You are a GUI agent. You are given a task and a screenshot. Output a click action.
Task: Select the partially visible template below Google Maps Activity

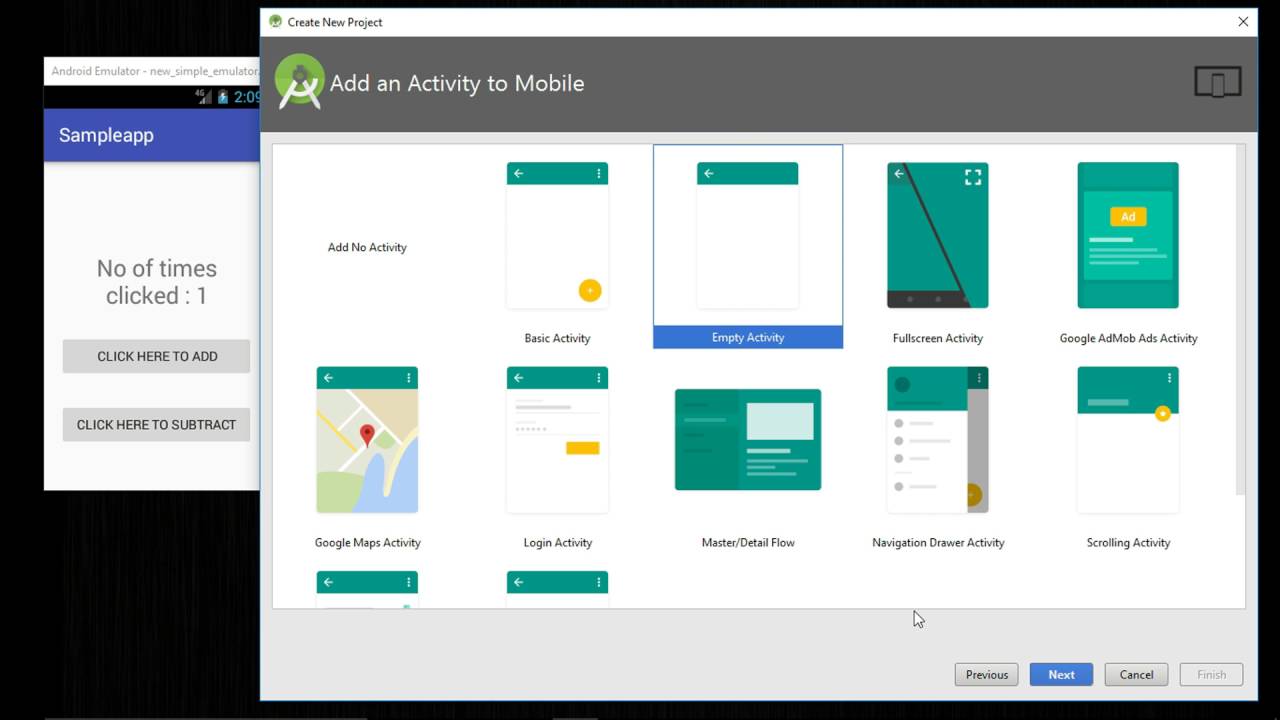367,588
